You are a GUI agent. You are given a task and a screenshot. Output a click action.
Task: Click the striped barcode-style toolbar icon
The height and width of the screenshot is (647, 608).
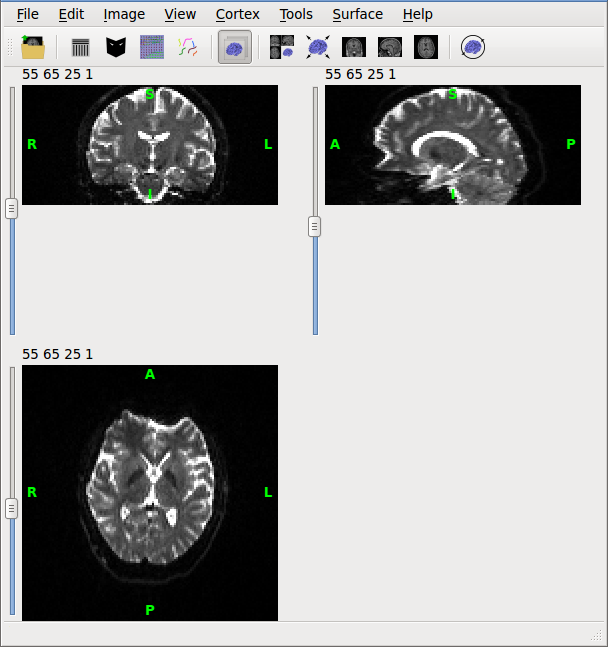[81, 47]
